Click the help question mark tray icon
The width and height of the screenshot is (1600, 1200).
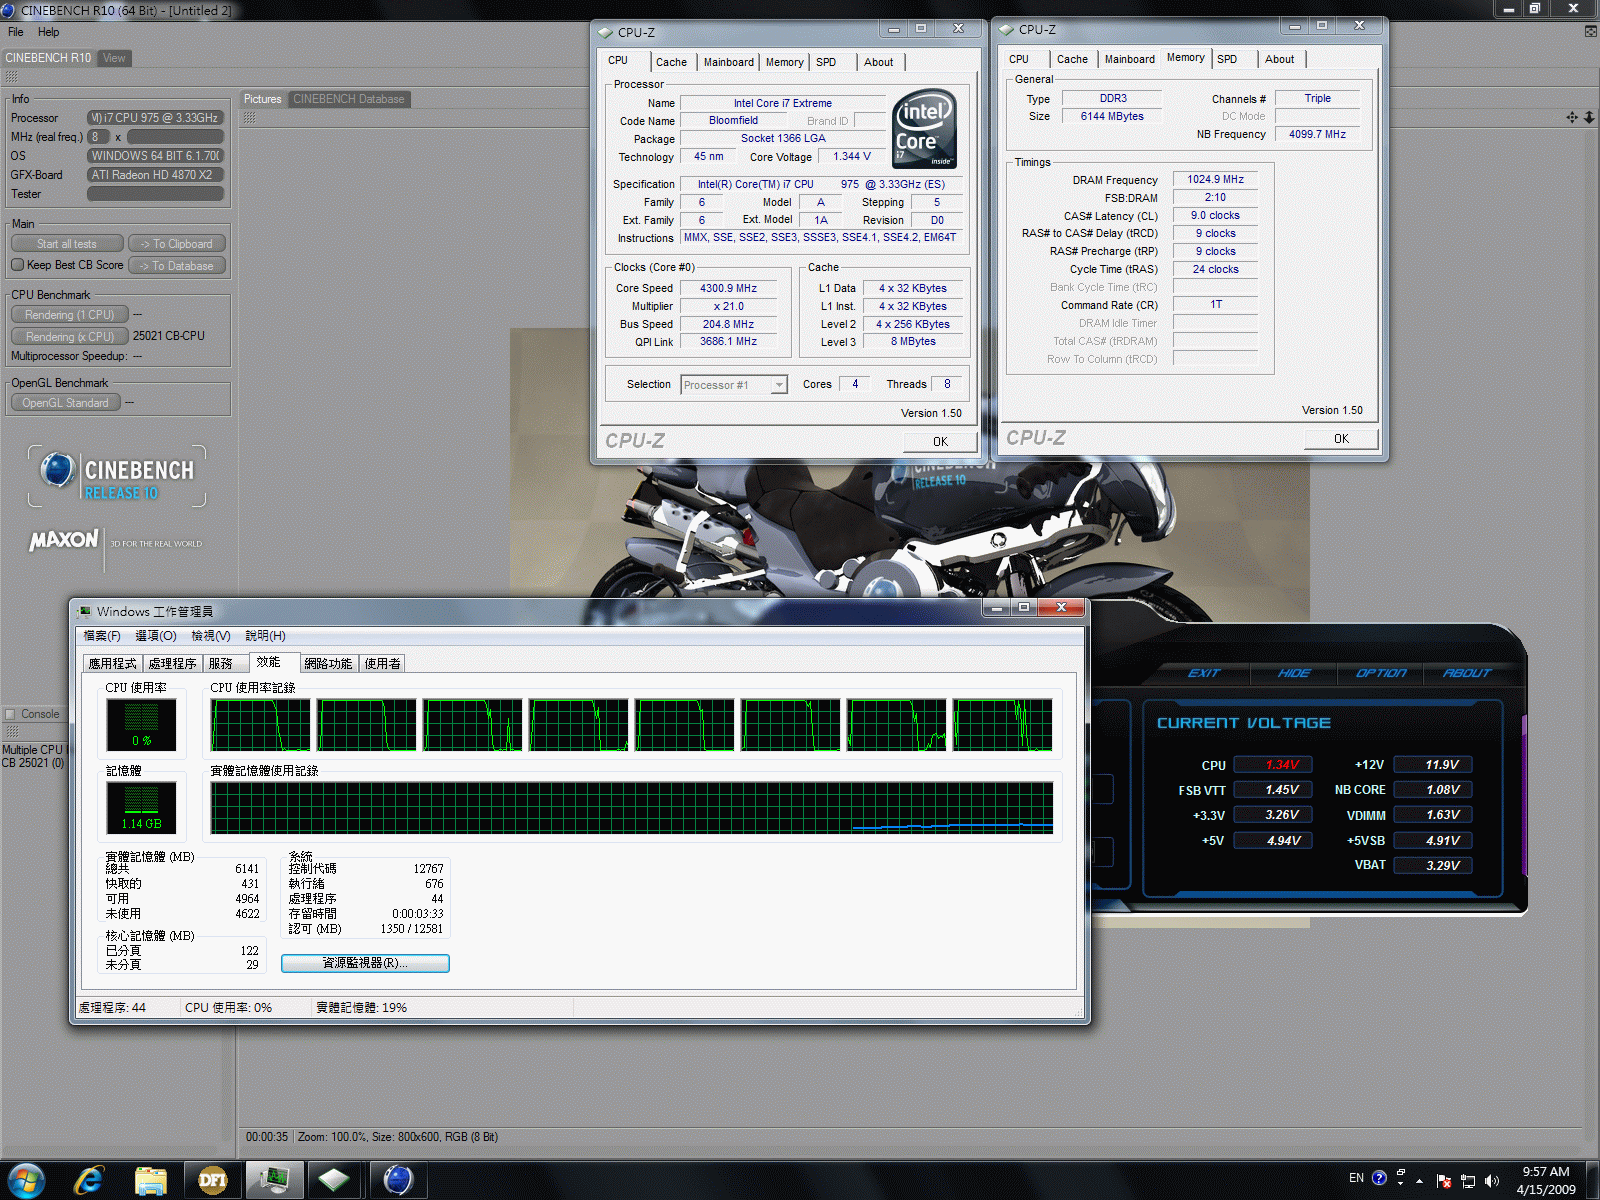tap(1379, 1178)
